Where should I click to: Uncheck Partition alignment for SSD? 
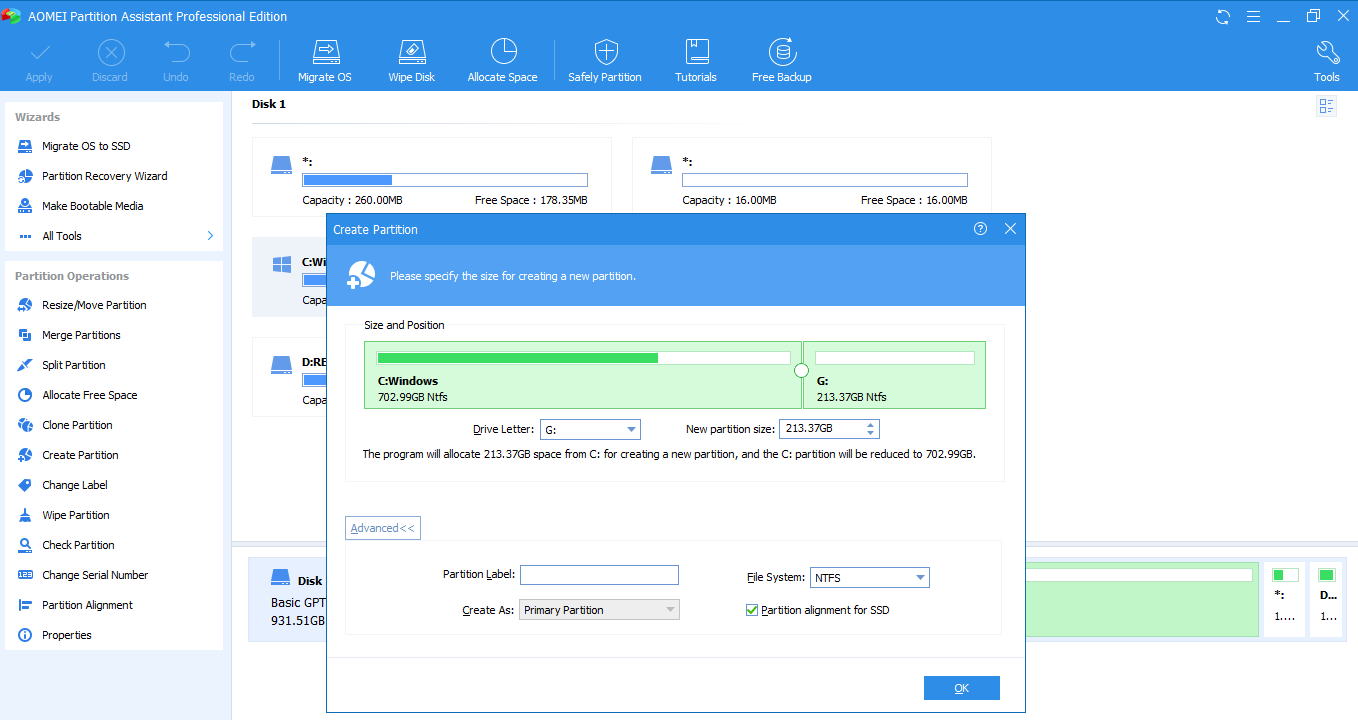(x=752, y=610)
